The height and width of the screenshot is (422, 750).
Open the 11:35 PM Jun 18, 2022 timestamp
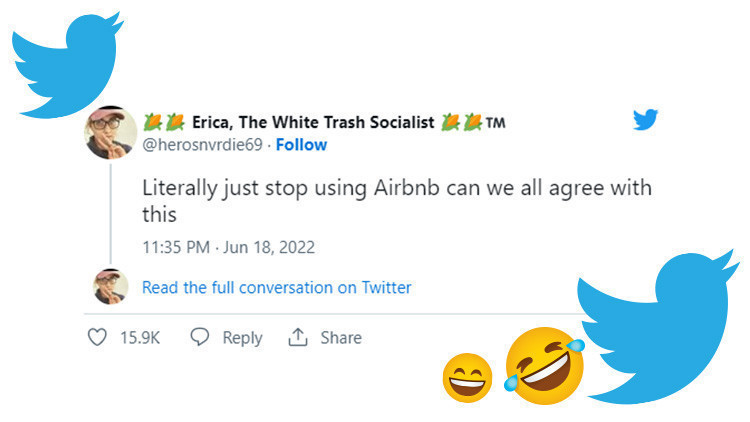(228, 246)
